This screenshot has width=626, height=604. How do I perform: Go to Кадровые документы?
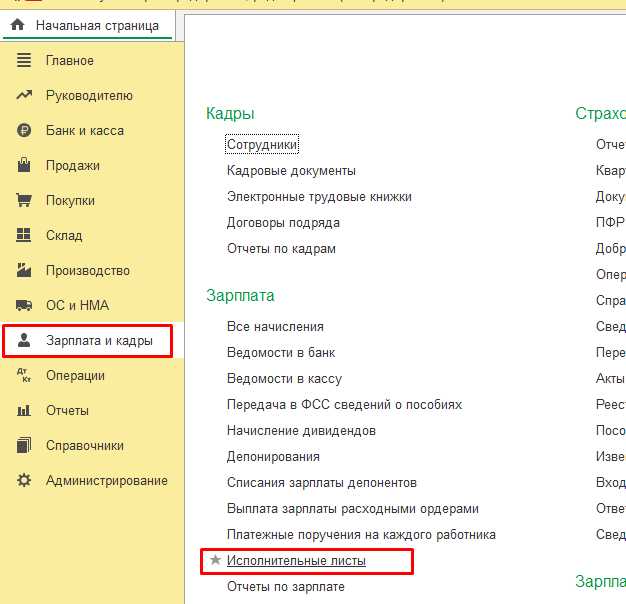[291, 171]
